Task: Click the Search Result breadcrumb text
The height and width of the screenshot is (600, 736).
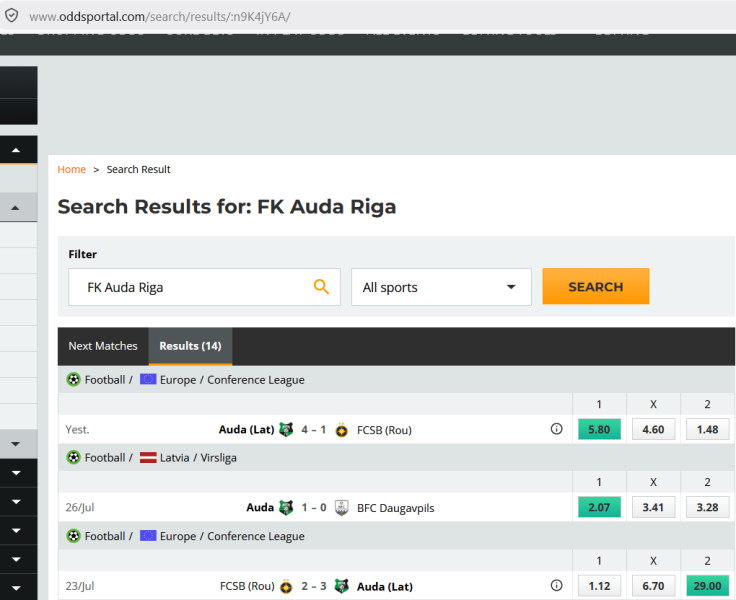Action: [138, 169]
